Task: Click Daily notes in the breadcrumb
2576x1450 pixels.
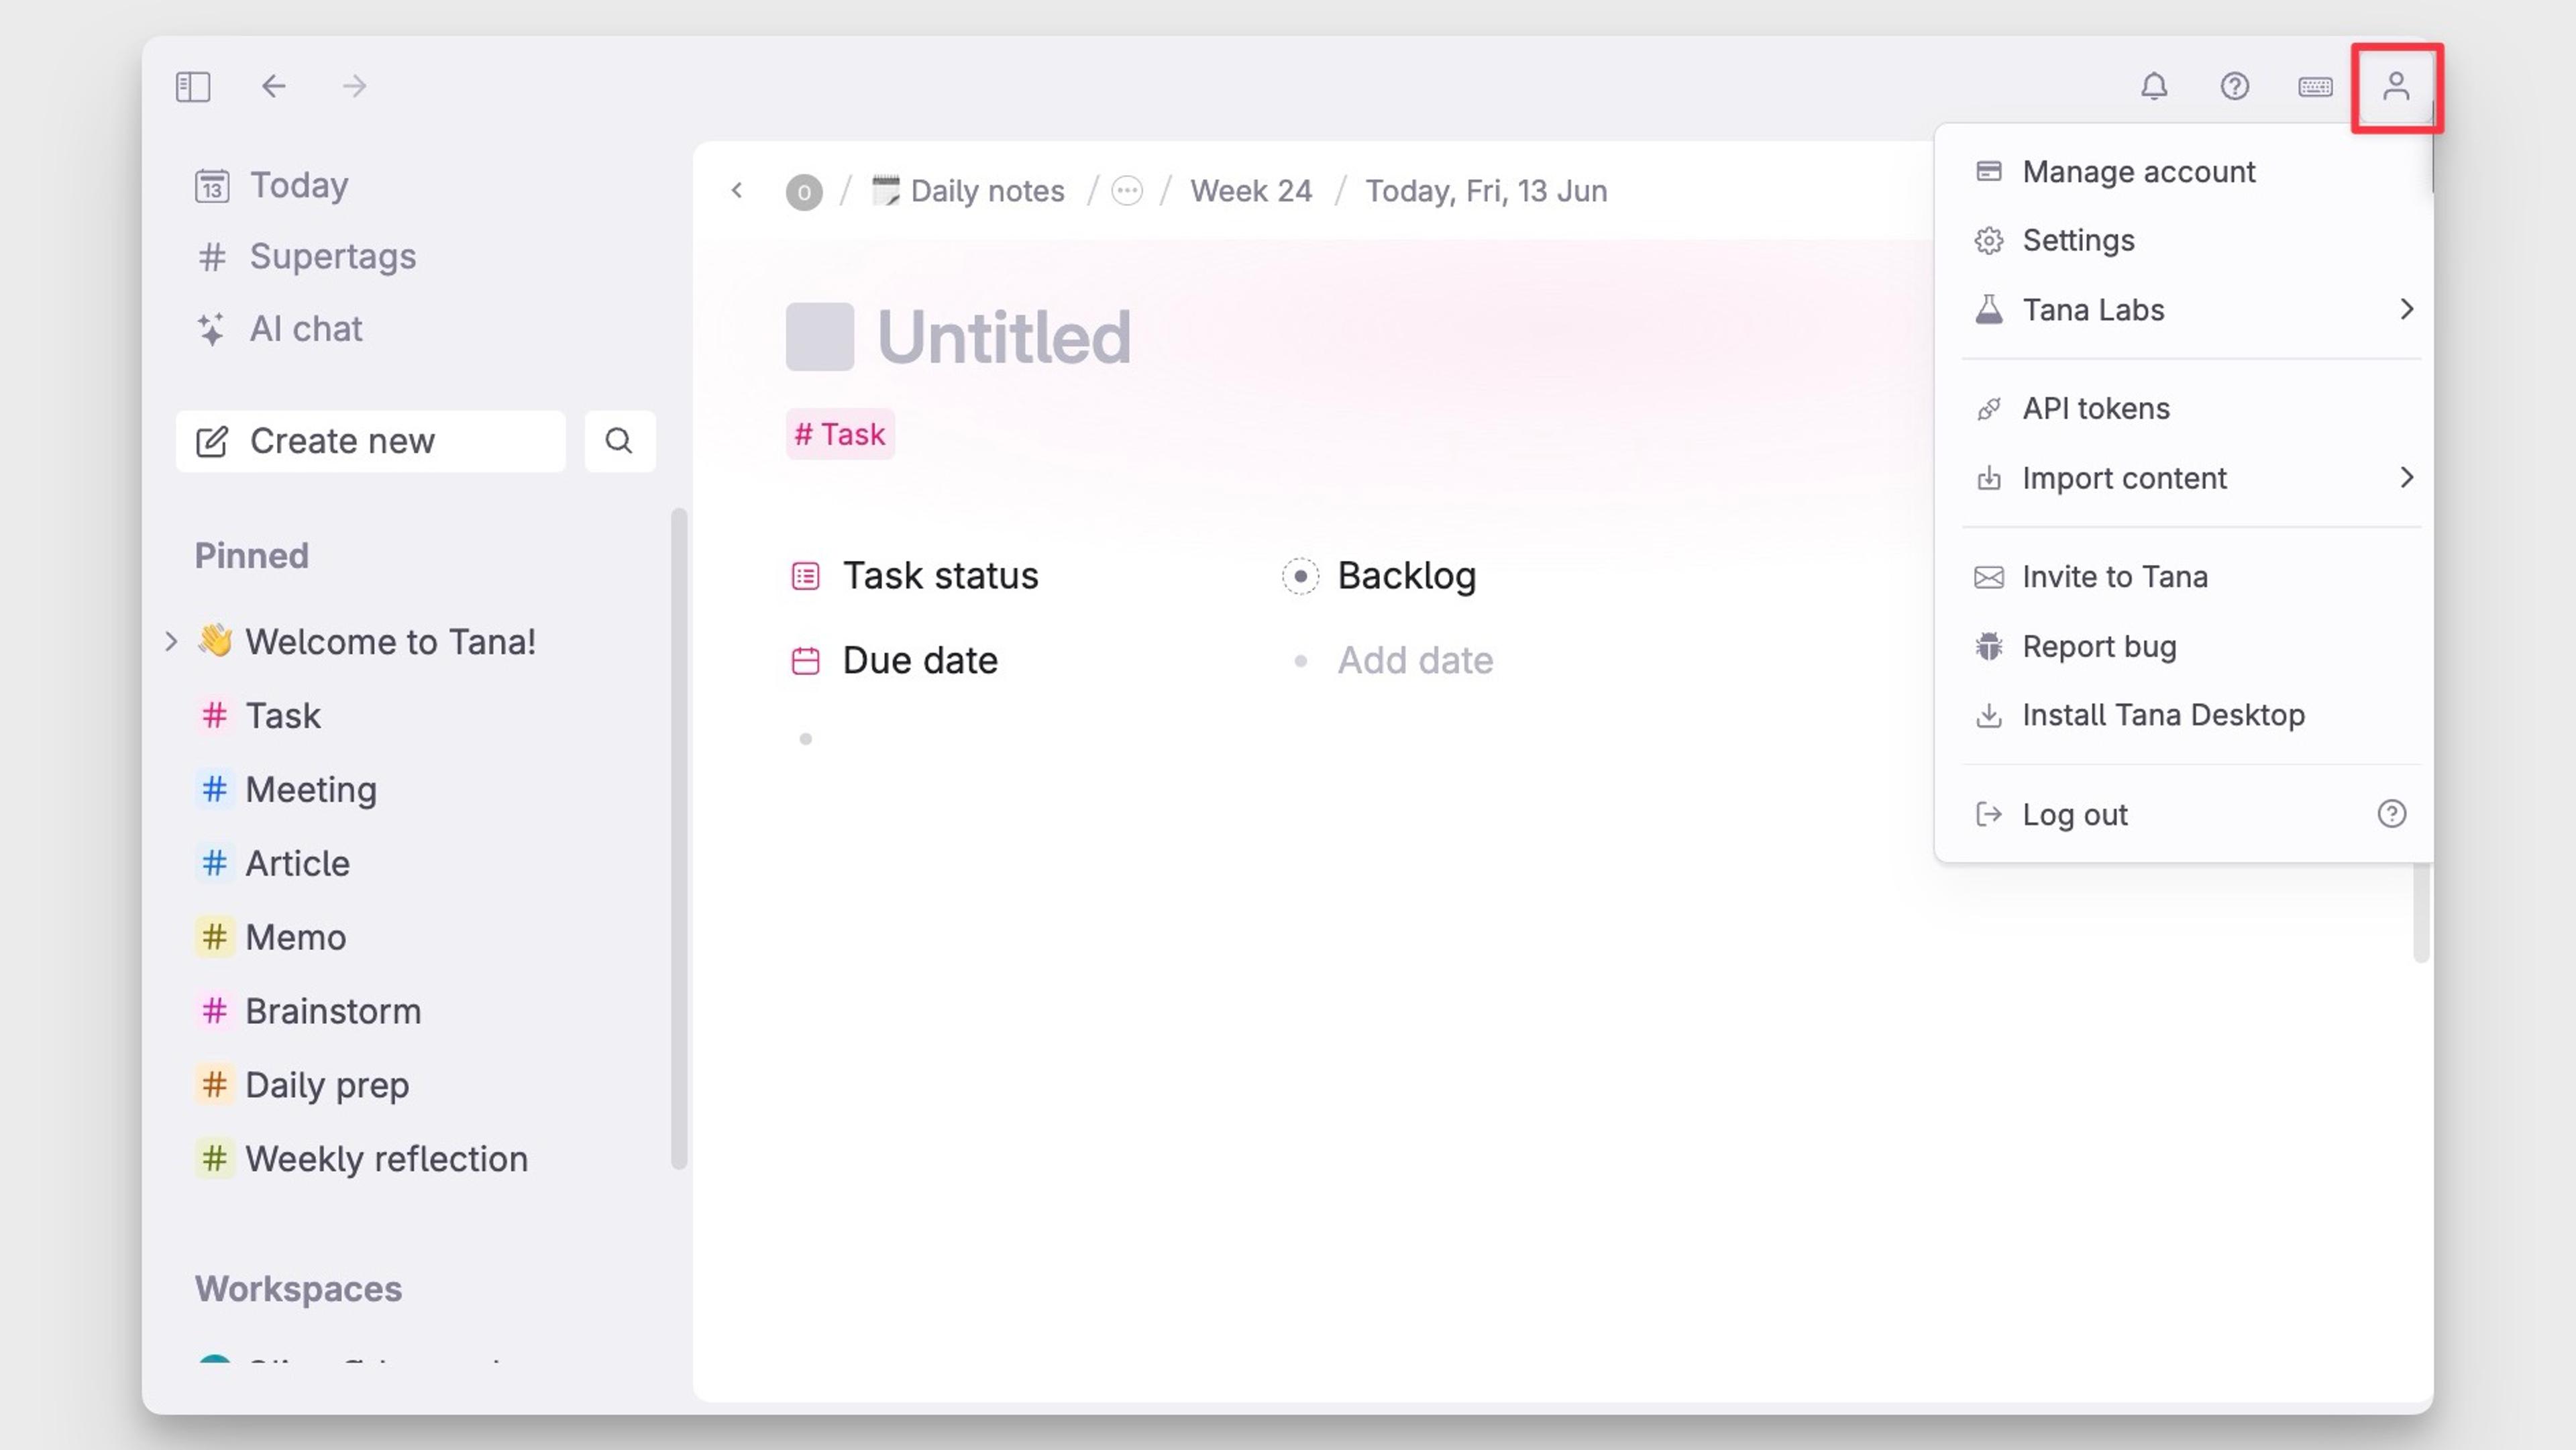Action: click(968, 191)
